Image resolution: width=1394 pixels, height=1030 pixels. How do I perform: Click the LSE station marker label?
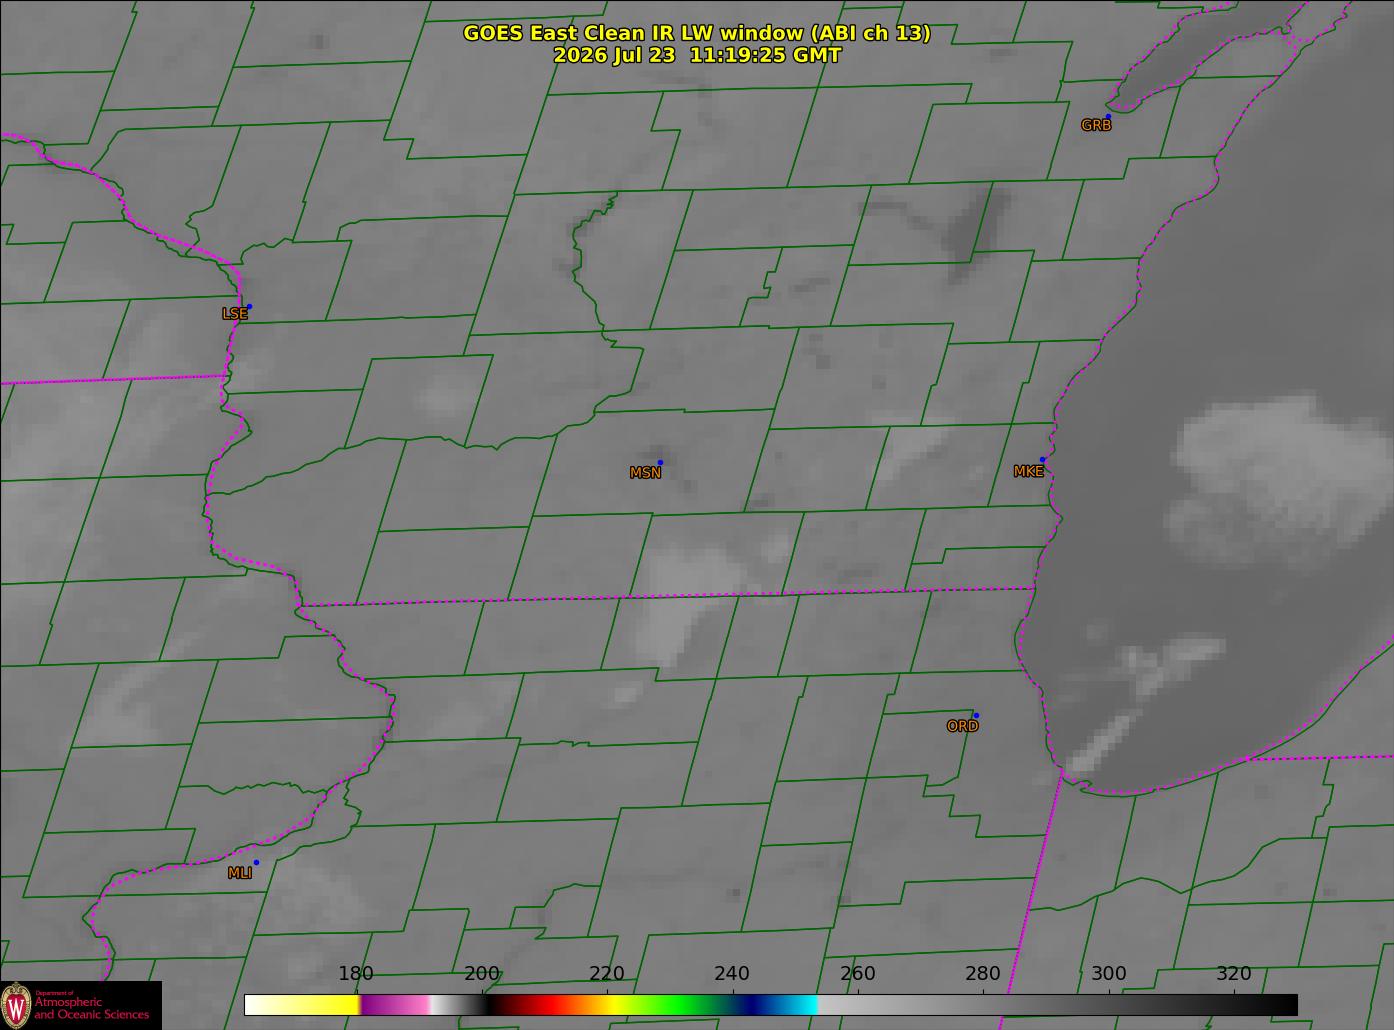(234, 313)
